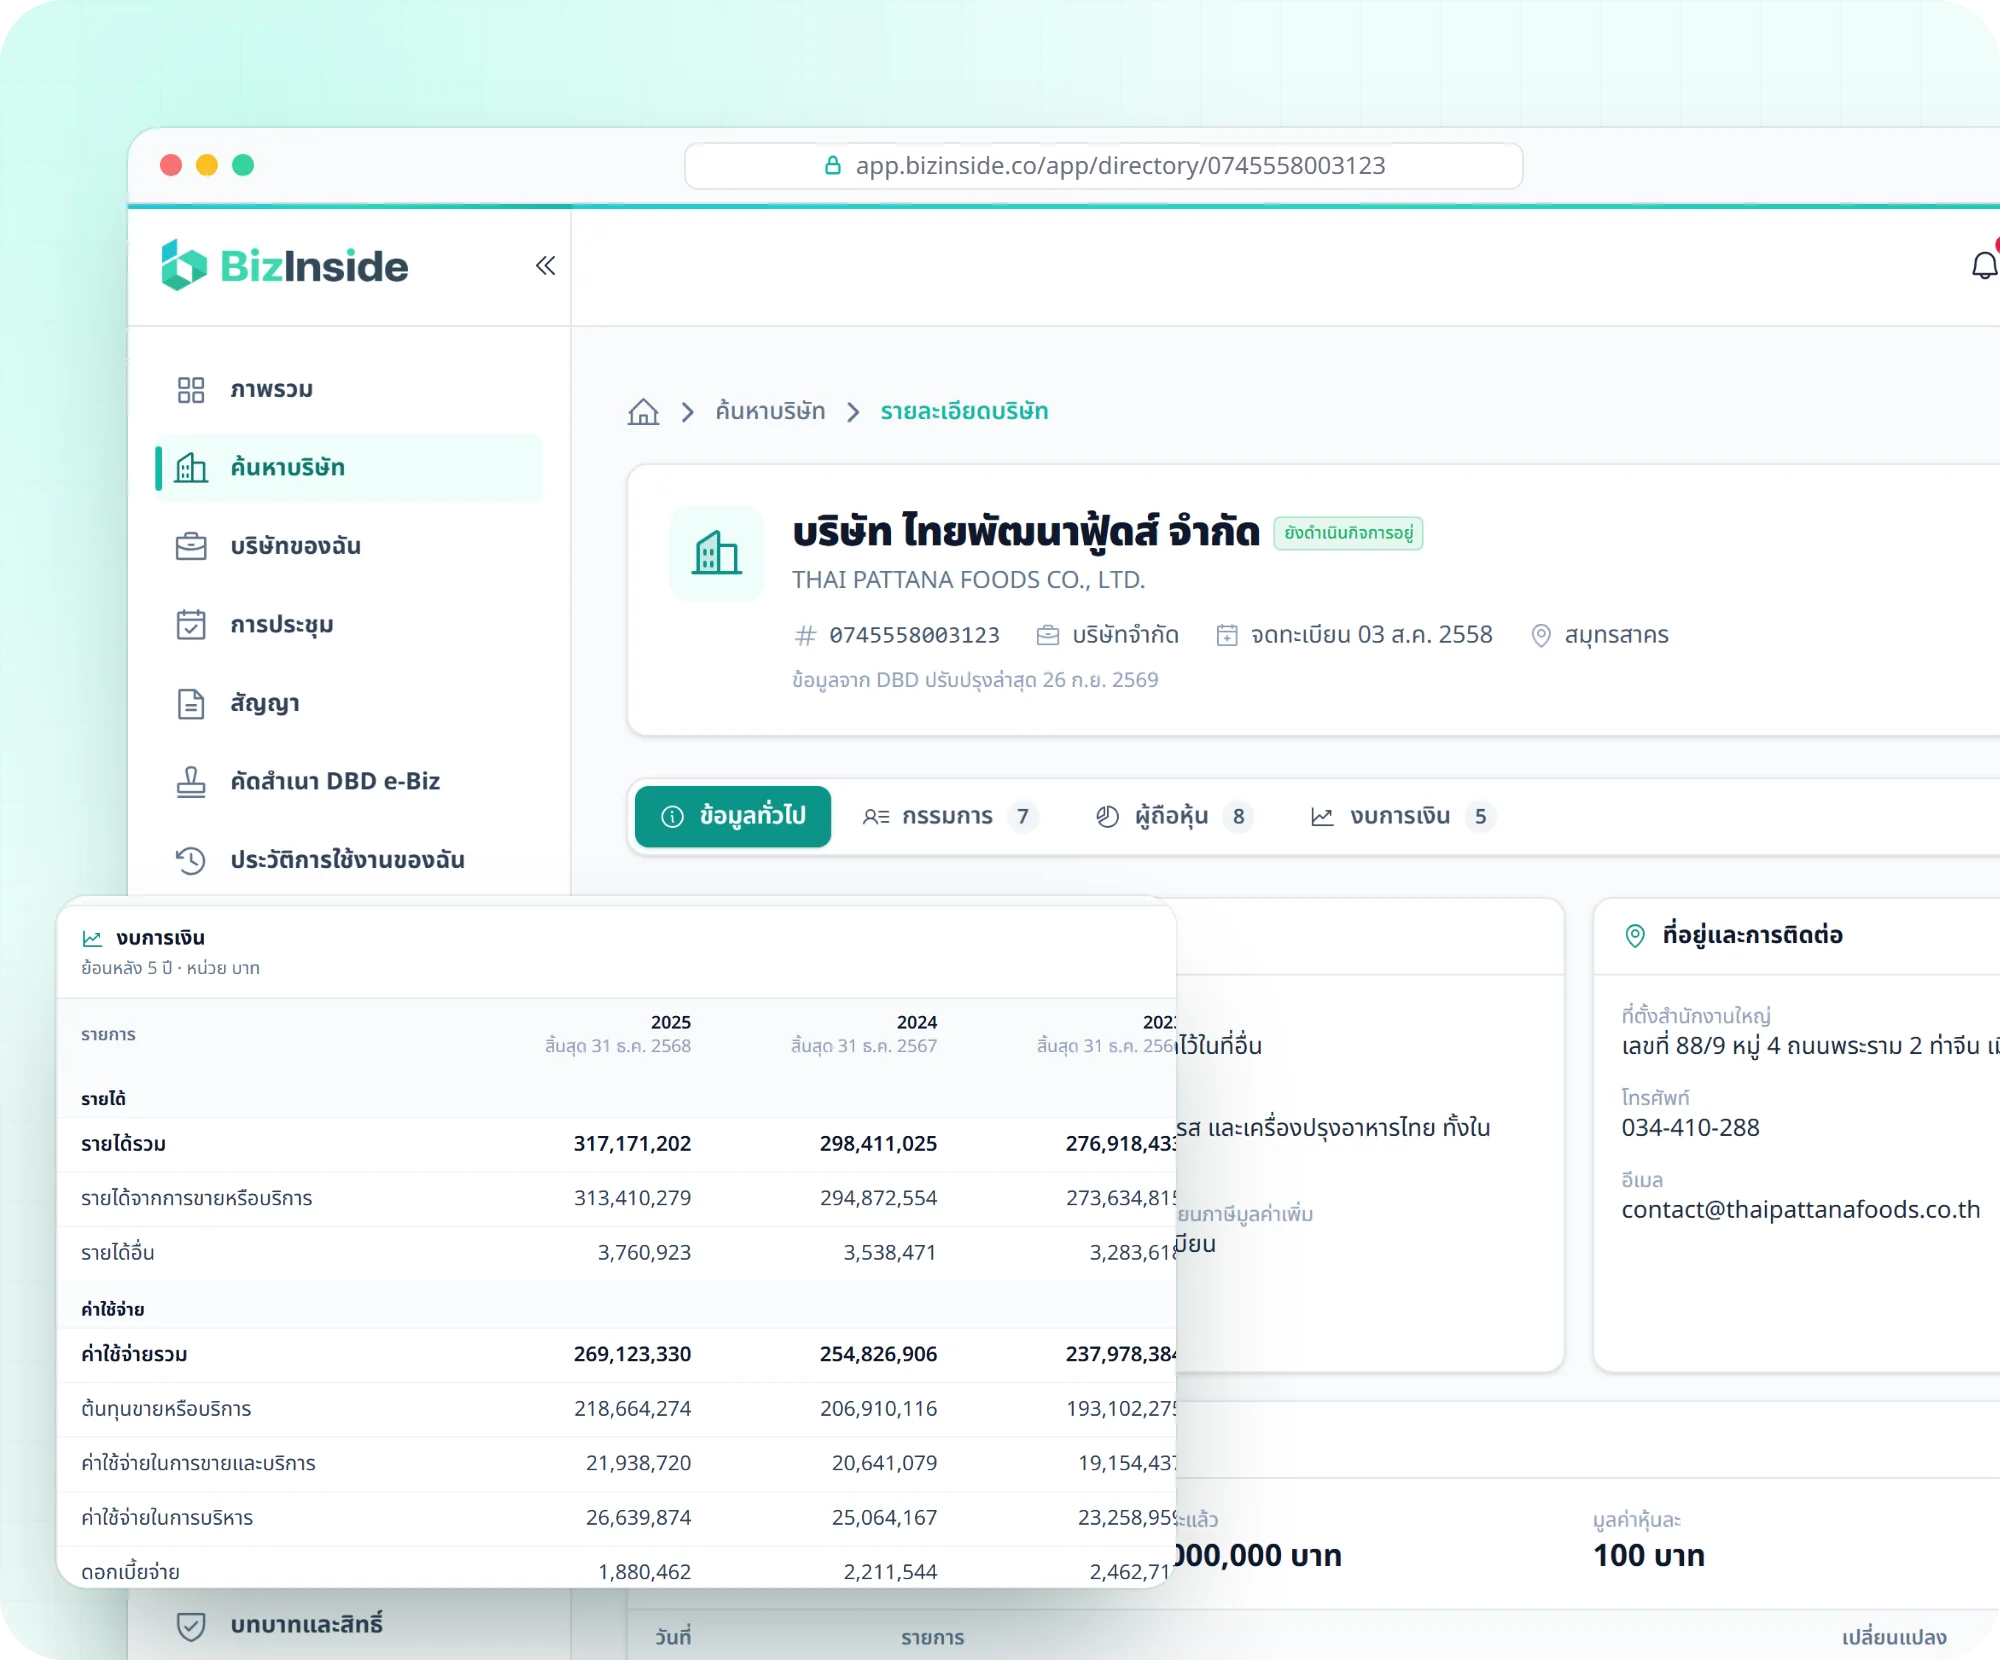The height and width of the screenshot is (1660, 2000).
Task: Click รายได้รวม value 317,171,202
Action: 632,1144
